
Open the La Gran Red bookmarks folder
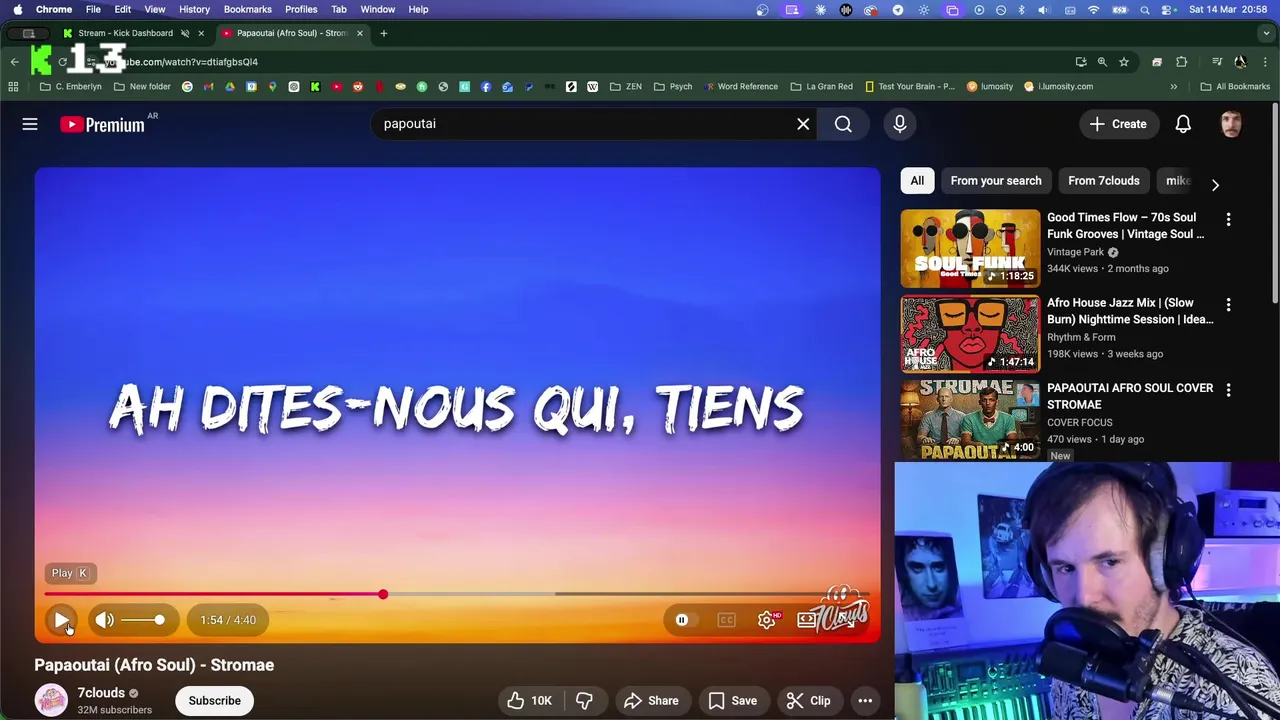(821, 87)
